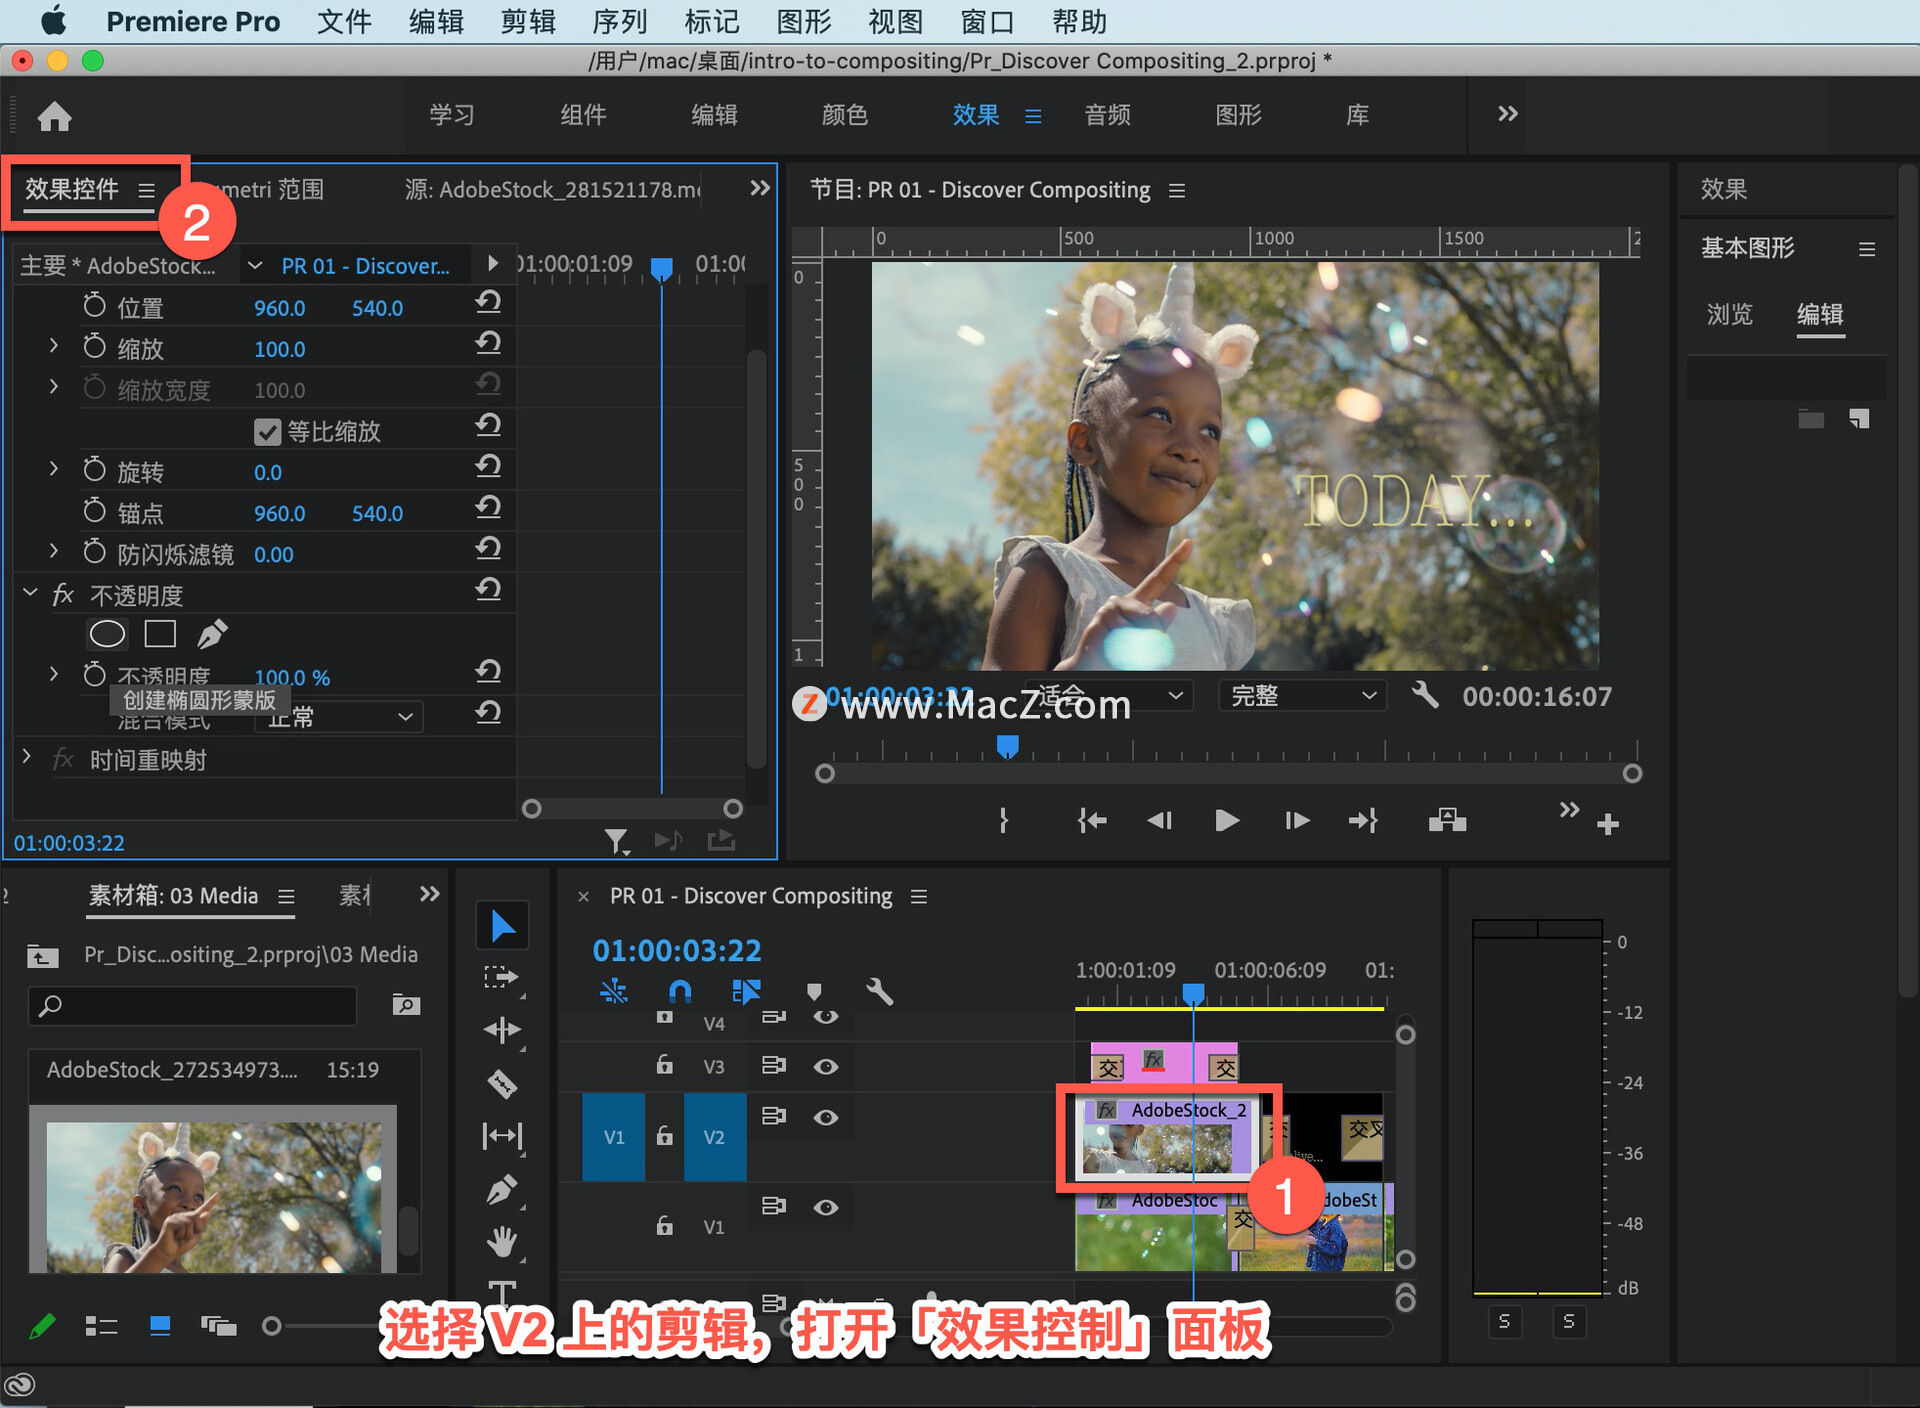
Task: Go to In point in program monitor
Action: click(1092, 821)
